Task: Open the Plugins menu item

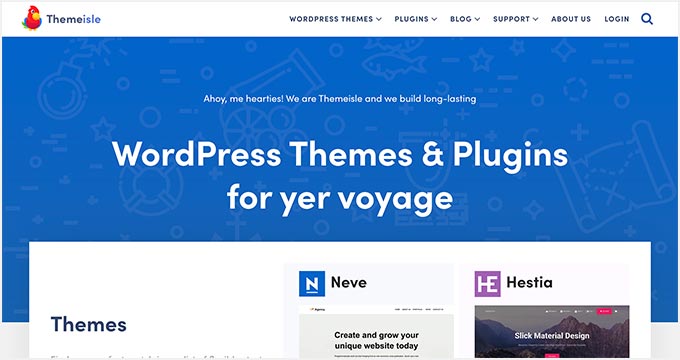Action: [x=412, y=19]
